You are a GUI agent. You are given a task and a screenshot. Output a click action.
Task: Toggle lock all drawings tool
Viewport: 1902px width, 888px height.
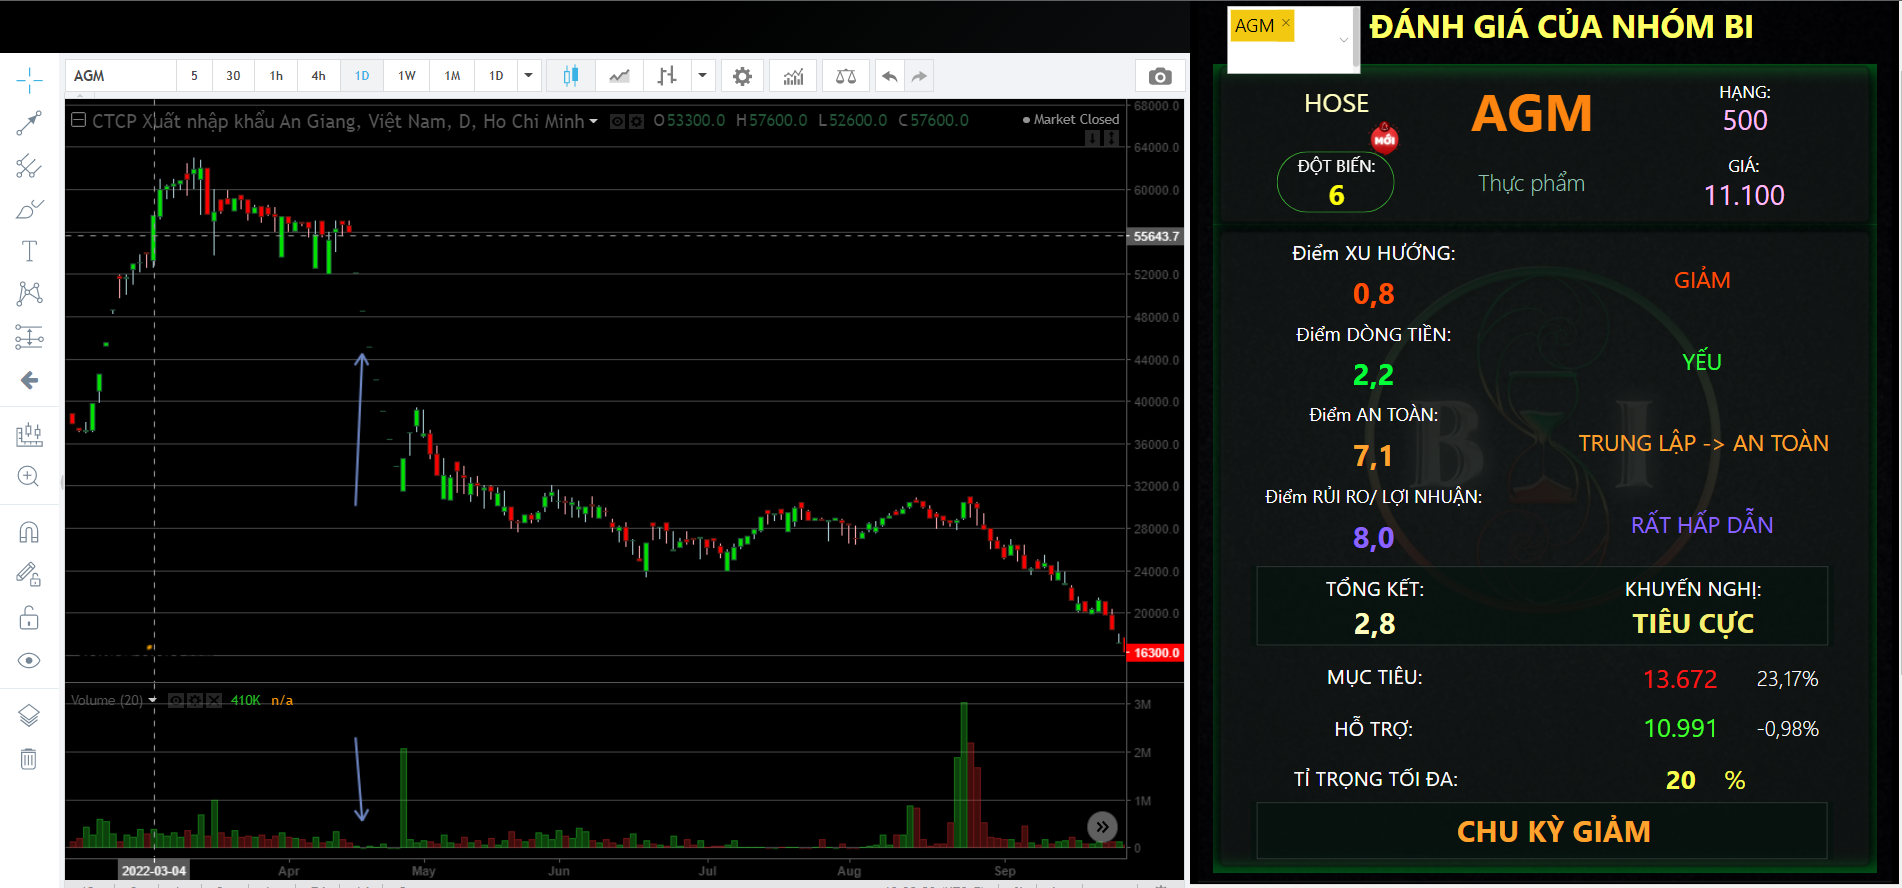click(x=29, y=618)
